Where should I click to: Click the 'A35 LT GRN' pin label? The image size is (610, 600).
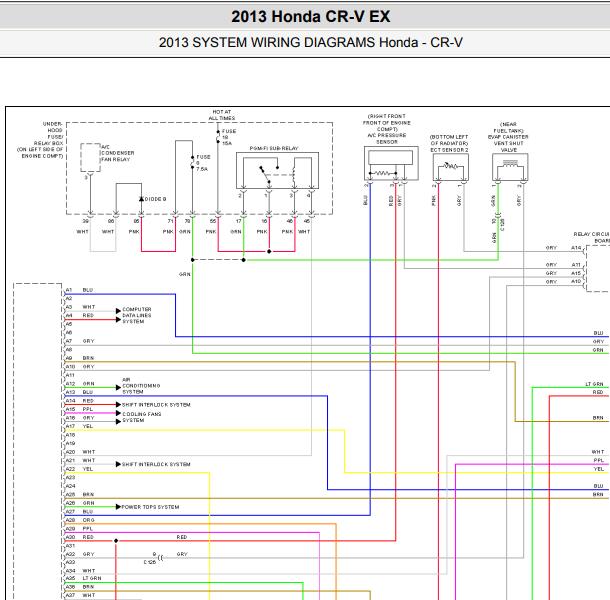83,578
